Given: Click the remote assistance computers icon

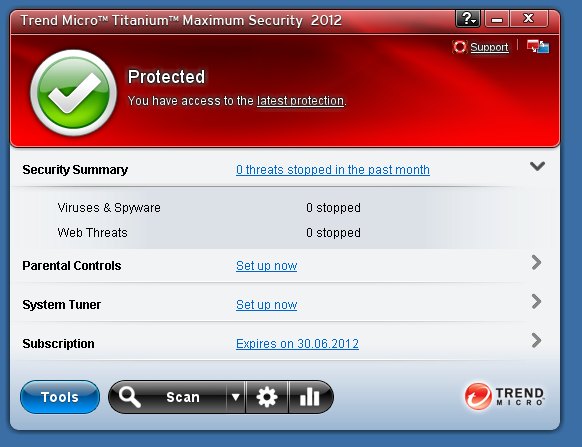Looking at the screenshot, I should (x=538, y=46).
